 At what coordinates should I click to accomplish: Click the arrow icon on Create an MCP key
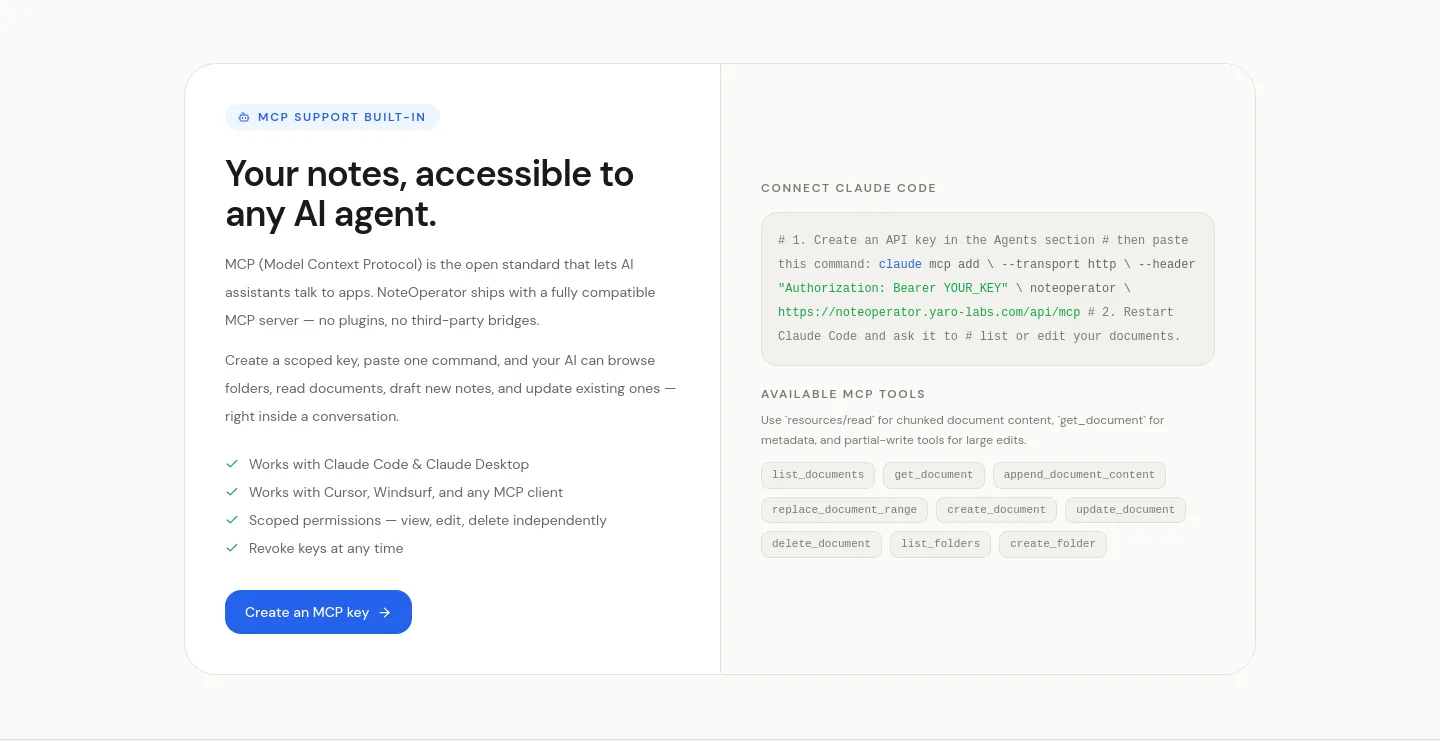[385, 612]
